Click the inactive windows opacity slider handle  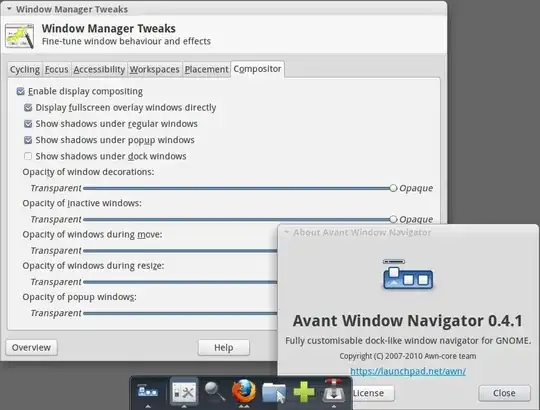[393, 219]
